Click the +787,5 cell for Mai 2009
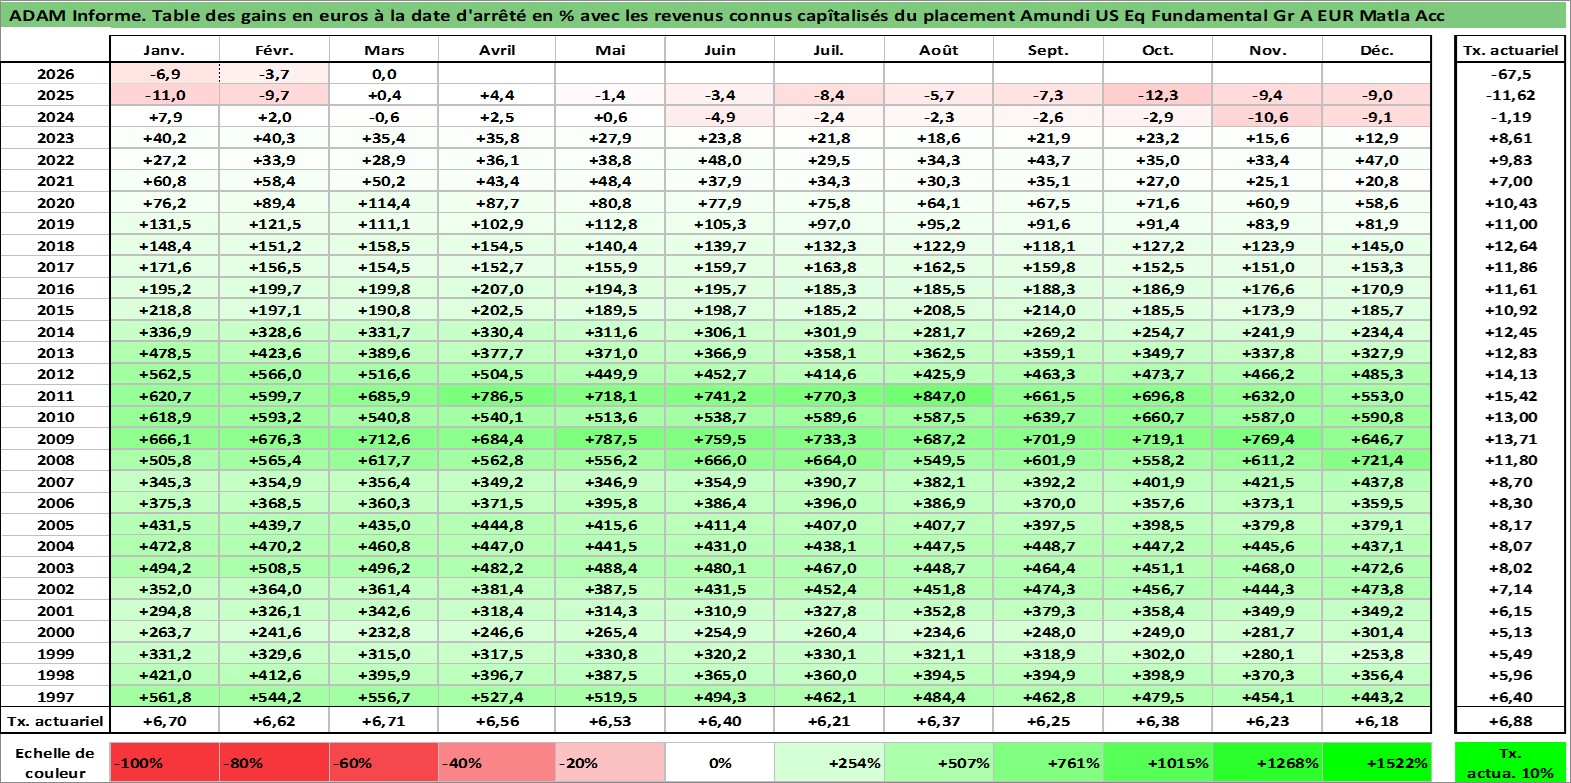This screenshot has height=783, width=1571. [x=610, y=439]
